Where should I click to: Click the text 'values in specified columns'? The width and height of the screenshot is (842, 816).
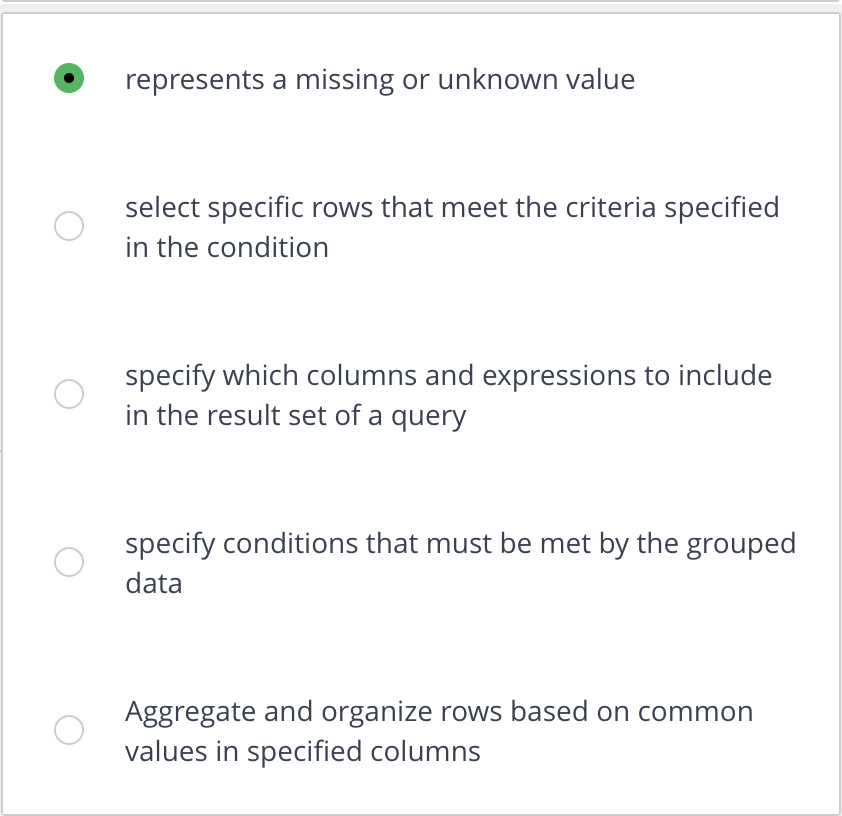click(x=302, y=751)
